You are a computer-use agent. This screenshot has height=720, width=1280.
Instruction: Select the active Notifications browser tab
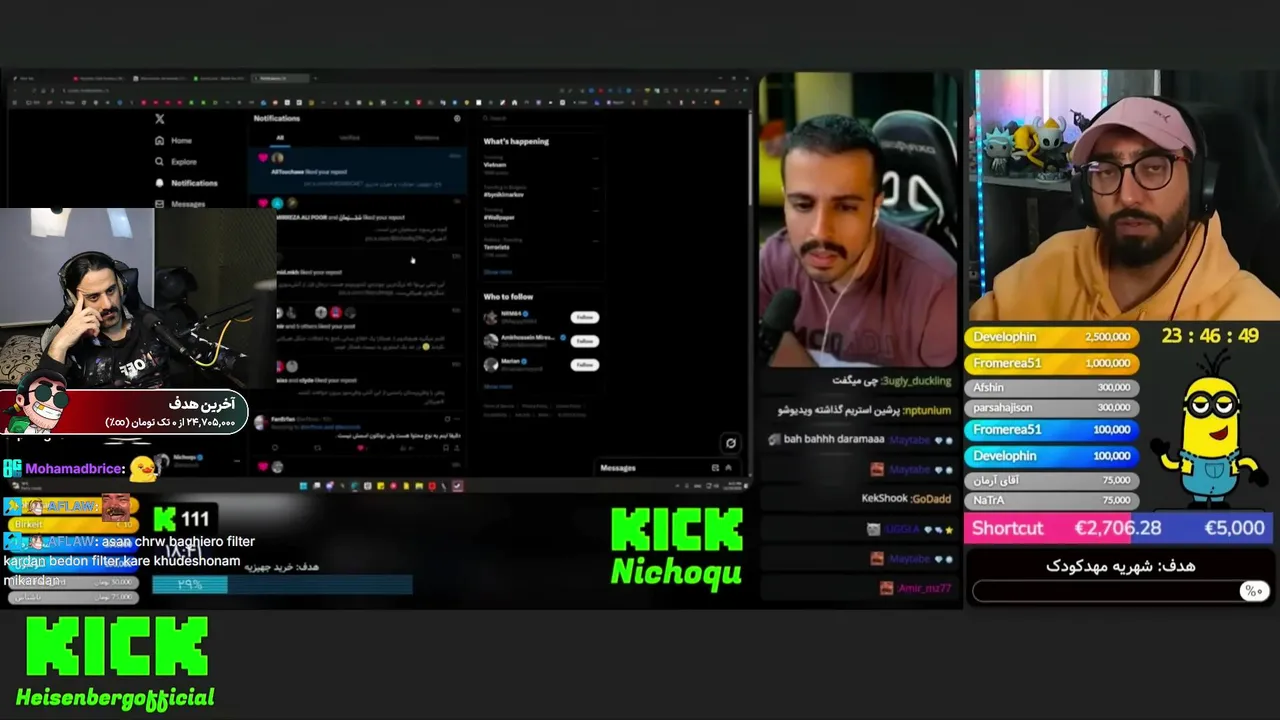click(280, 78)
